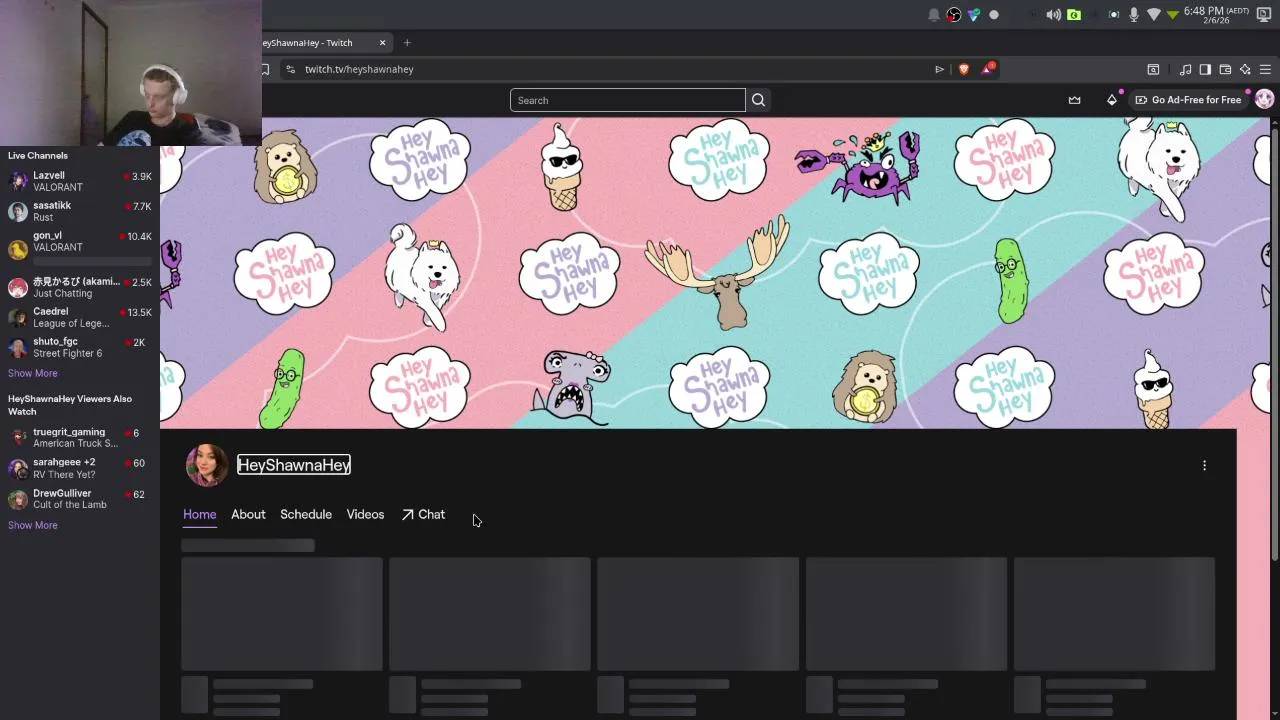Switch to the Home channel tab
Viewport: 1280px width, 720px height.
(199, 514)
